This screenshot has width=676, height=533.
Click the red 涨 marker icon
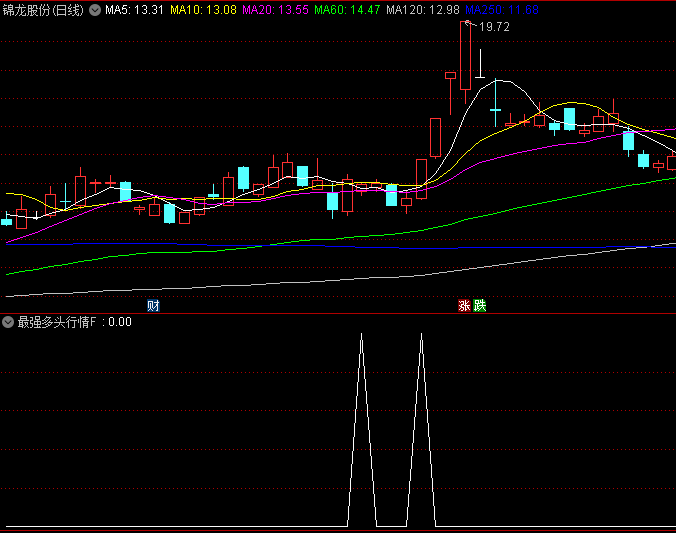464,306
